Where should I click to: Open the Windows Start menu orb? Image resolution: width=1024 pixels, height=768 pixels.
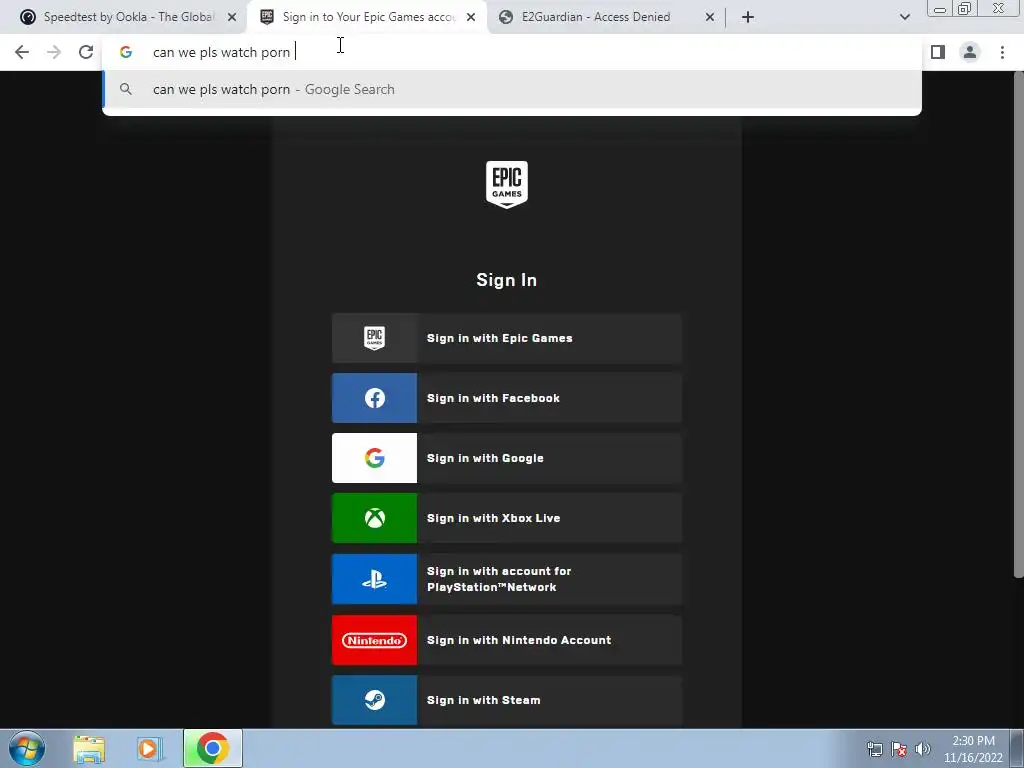click(x=27, y=748)
